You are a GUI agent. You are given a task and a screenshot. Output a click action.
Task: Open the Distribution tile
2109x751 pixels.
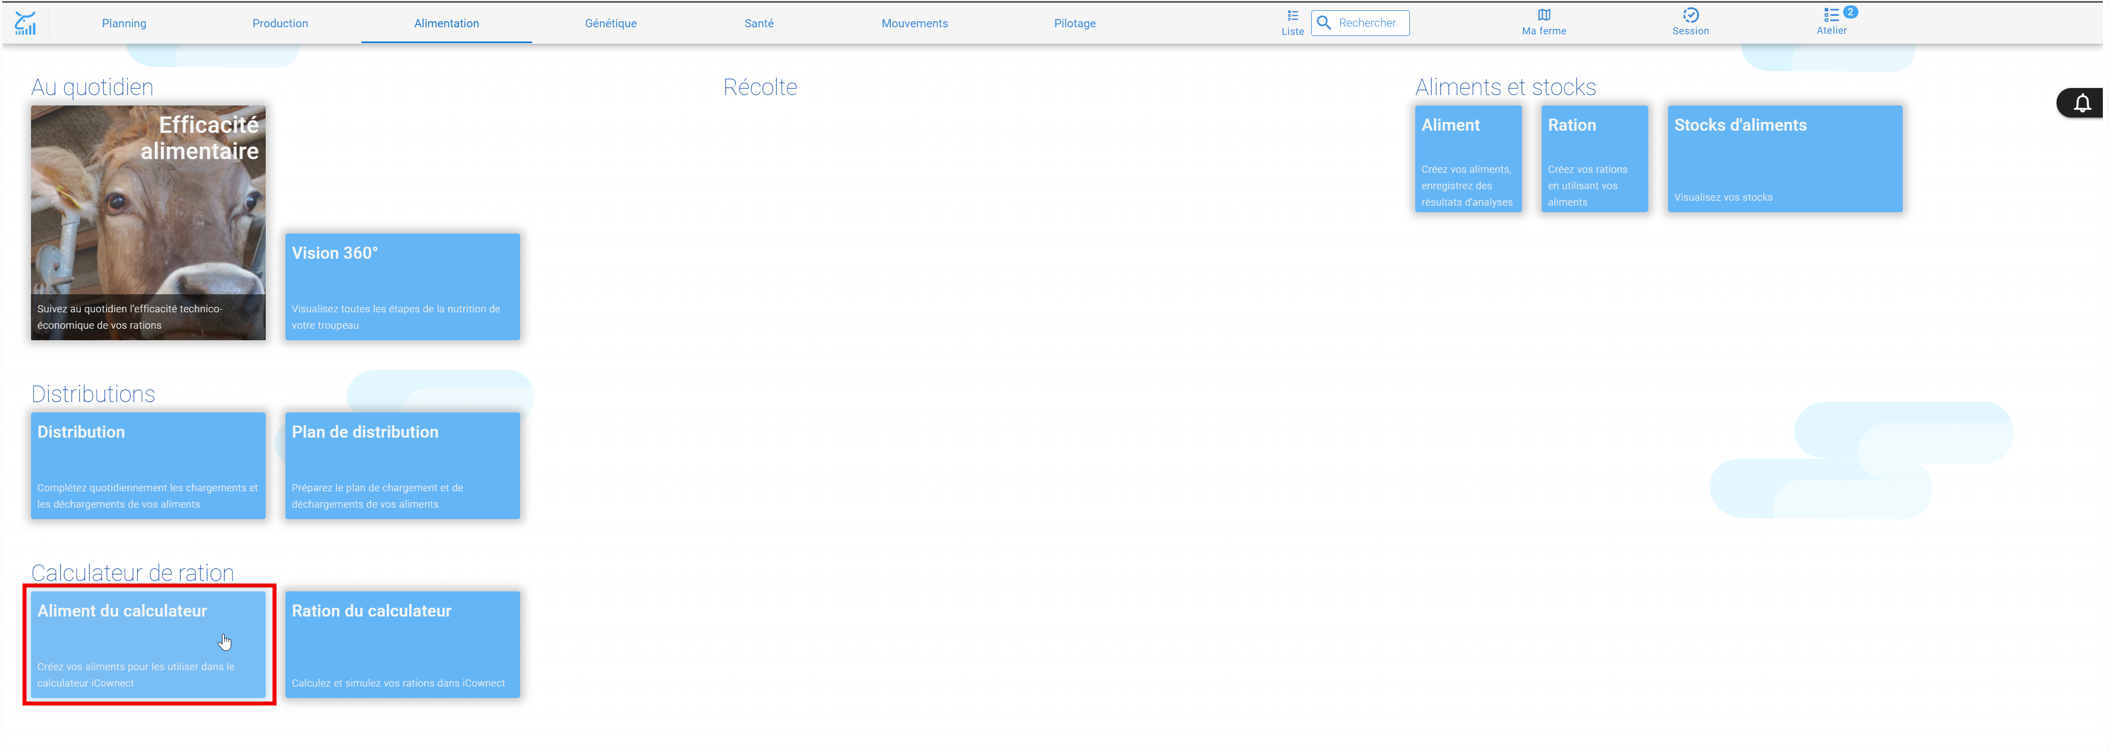148,466
